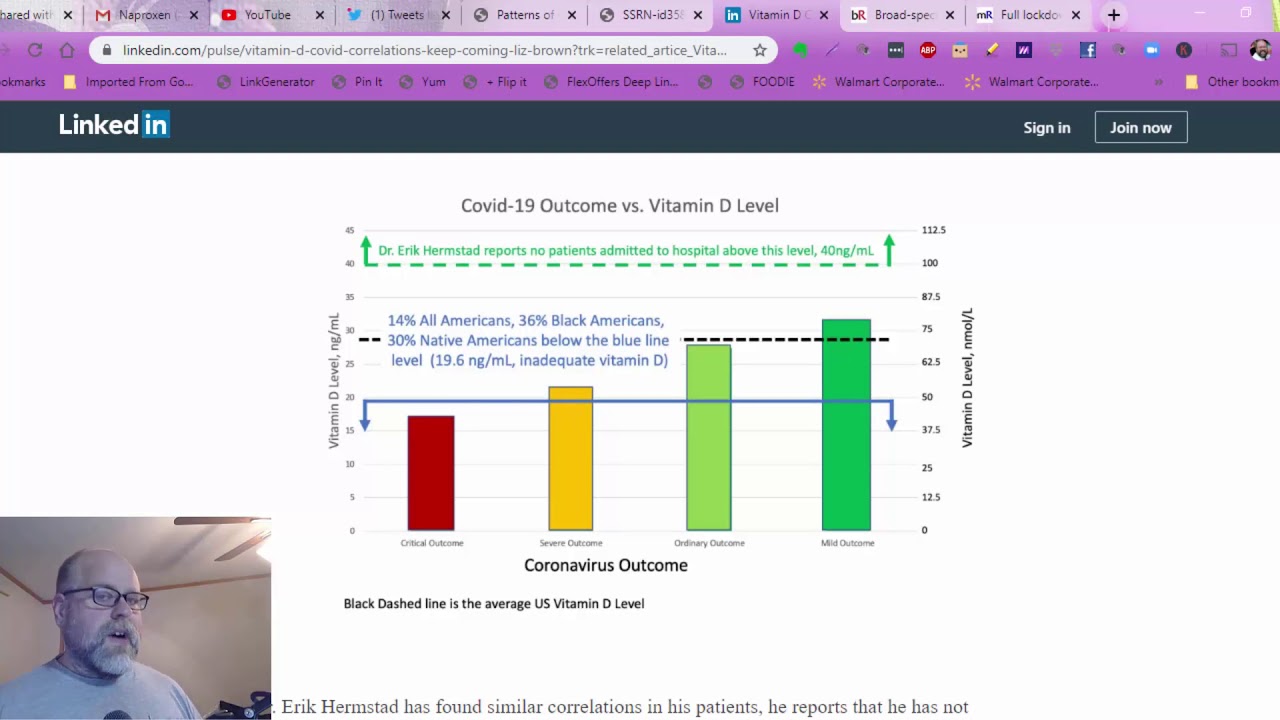Click the Sign in link
The height and width of the screenshot is (720, 1280).
point(1046,127)
